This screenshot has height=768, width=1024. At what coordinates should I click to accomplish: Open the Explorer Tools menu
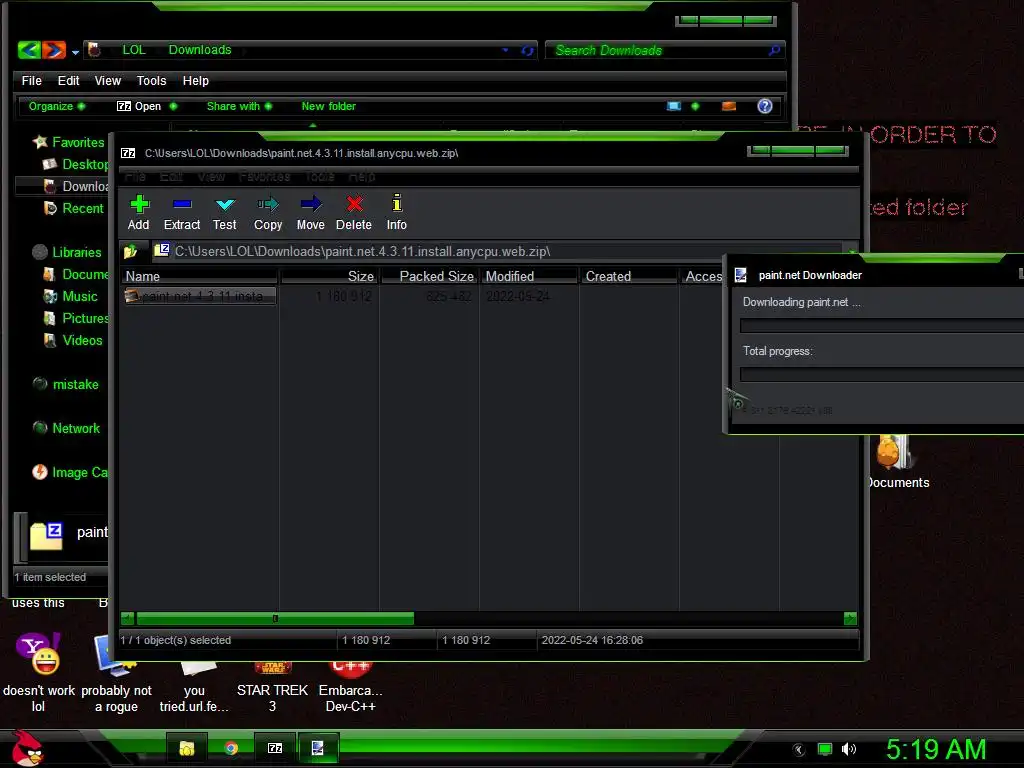[152, 80]
